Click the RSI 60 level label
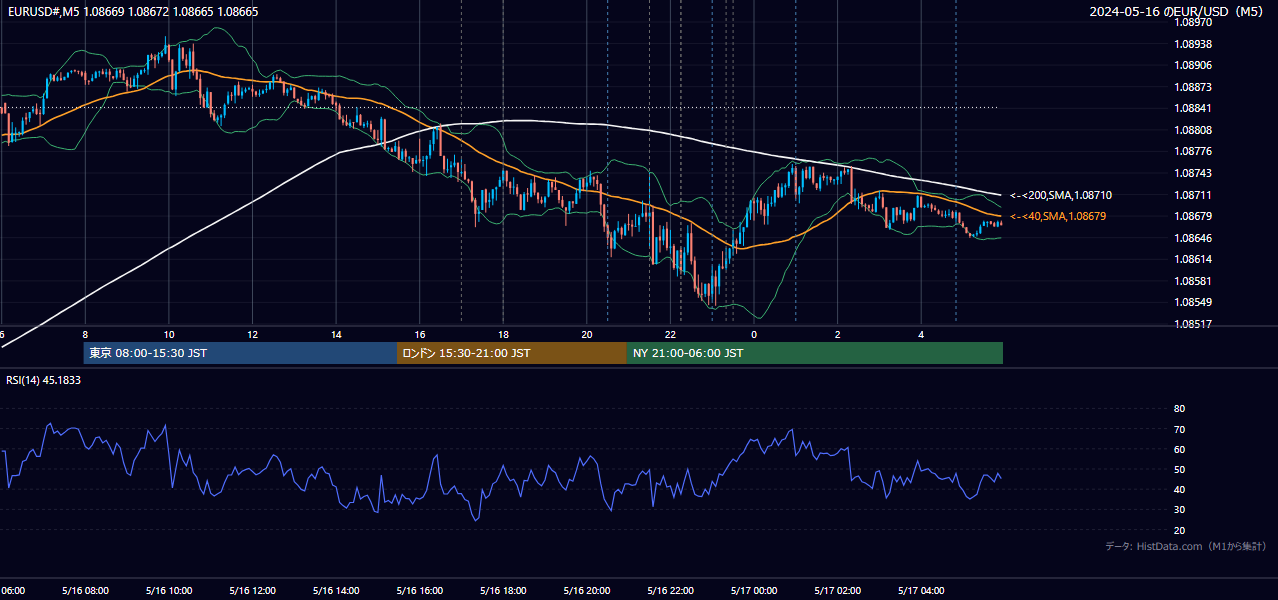The image size is (1278, 600). [x=1179, y=449]
